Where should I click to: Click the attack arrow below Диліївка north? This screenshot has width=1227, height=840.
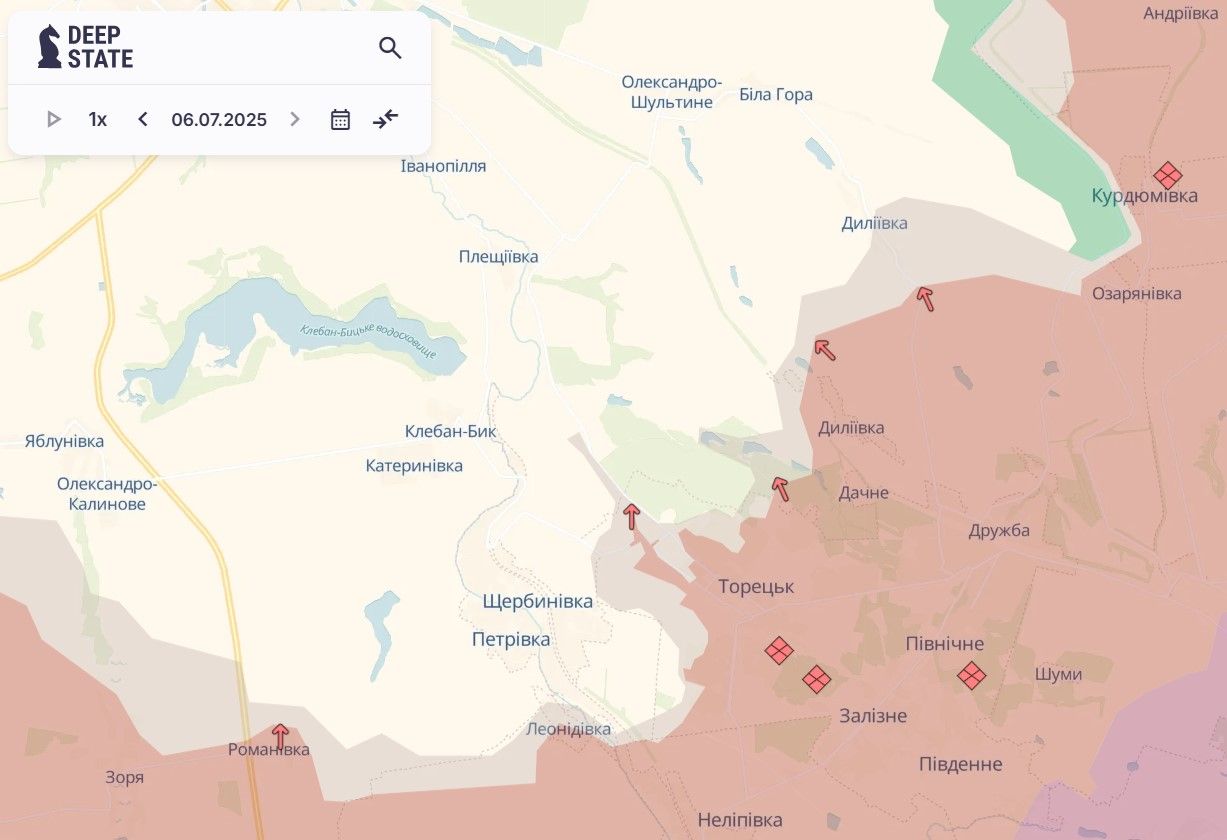pos(926,298)
